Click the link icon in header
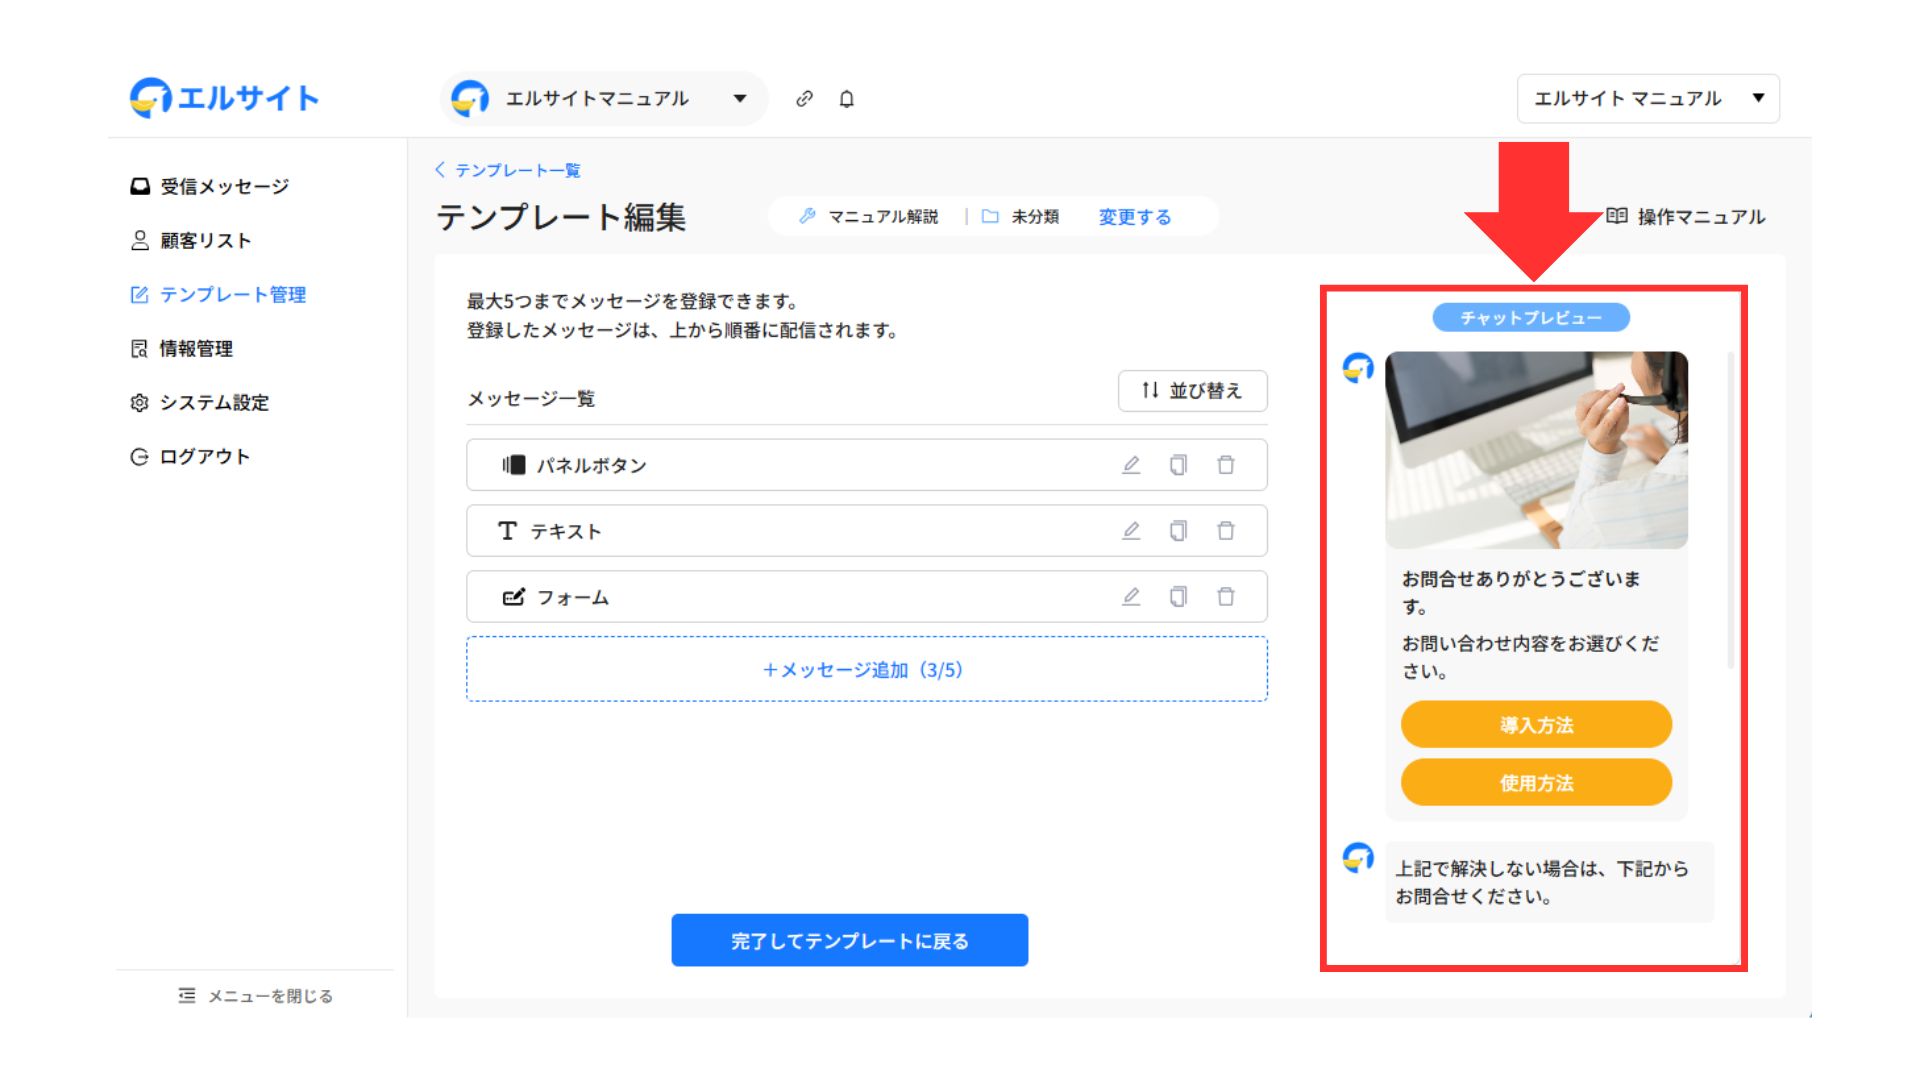This screenshot has height=1080, width=1920. click(x=804, y=99)
